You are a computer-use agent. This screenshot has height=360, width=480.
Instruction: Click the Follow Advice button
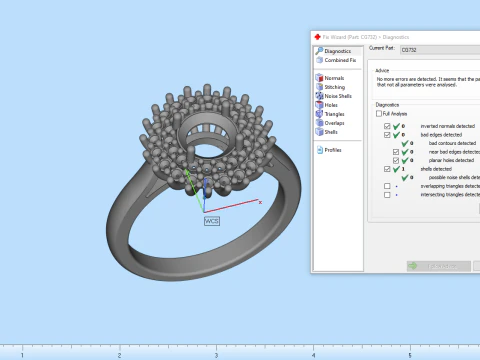click(439, 266)
